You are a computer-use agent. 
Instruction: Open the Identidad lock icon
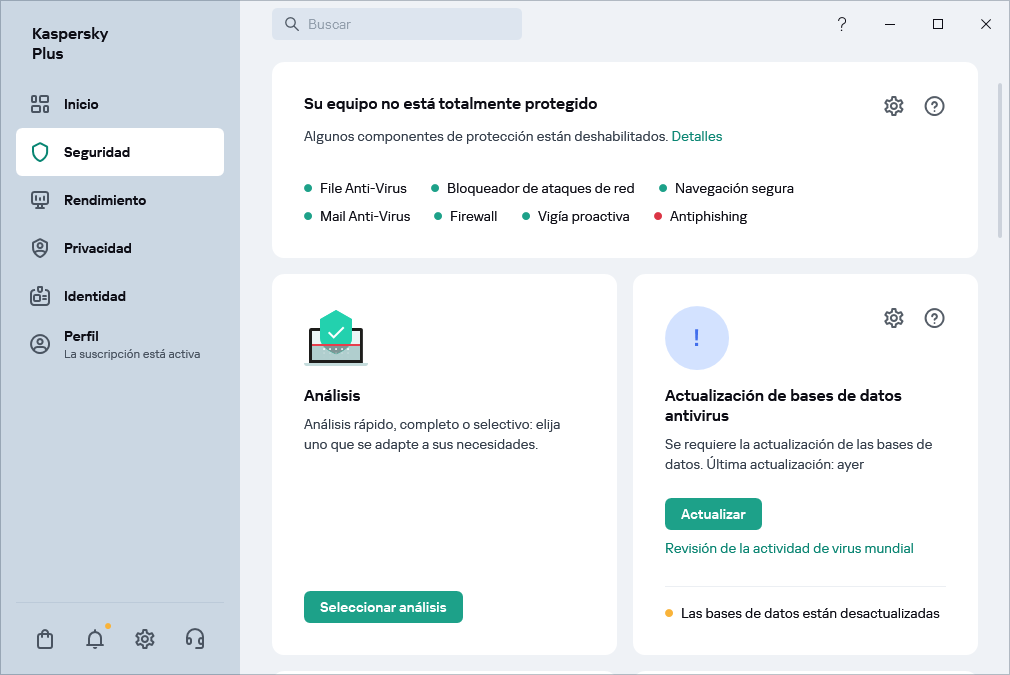click(x=40, y=296)
